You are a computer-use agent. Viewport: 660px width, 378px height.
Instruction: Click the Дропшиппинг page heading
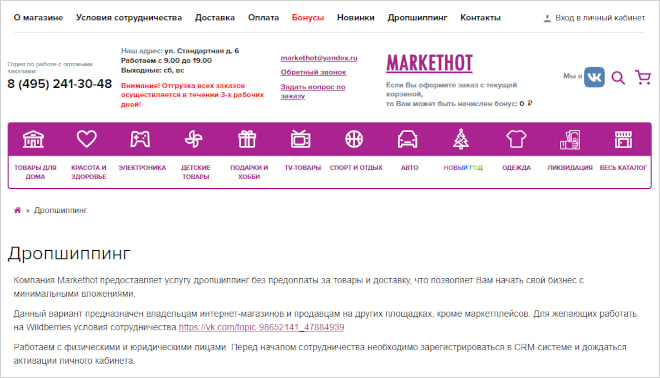69,253
